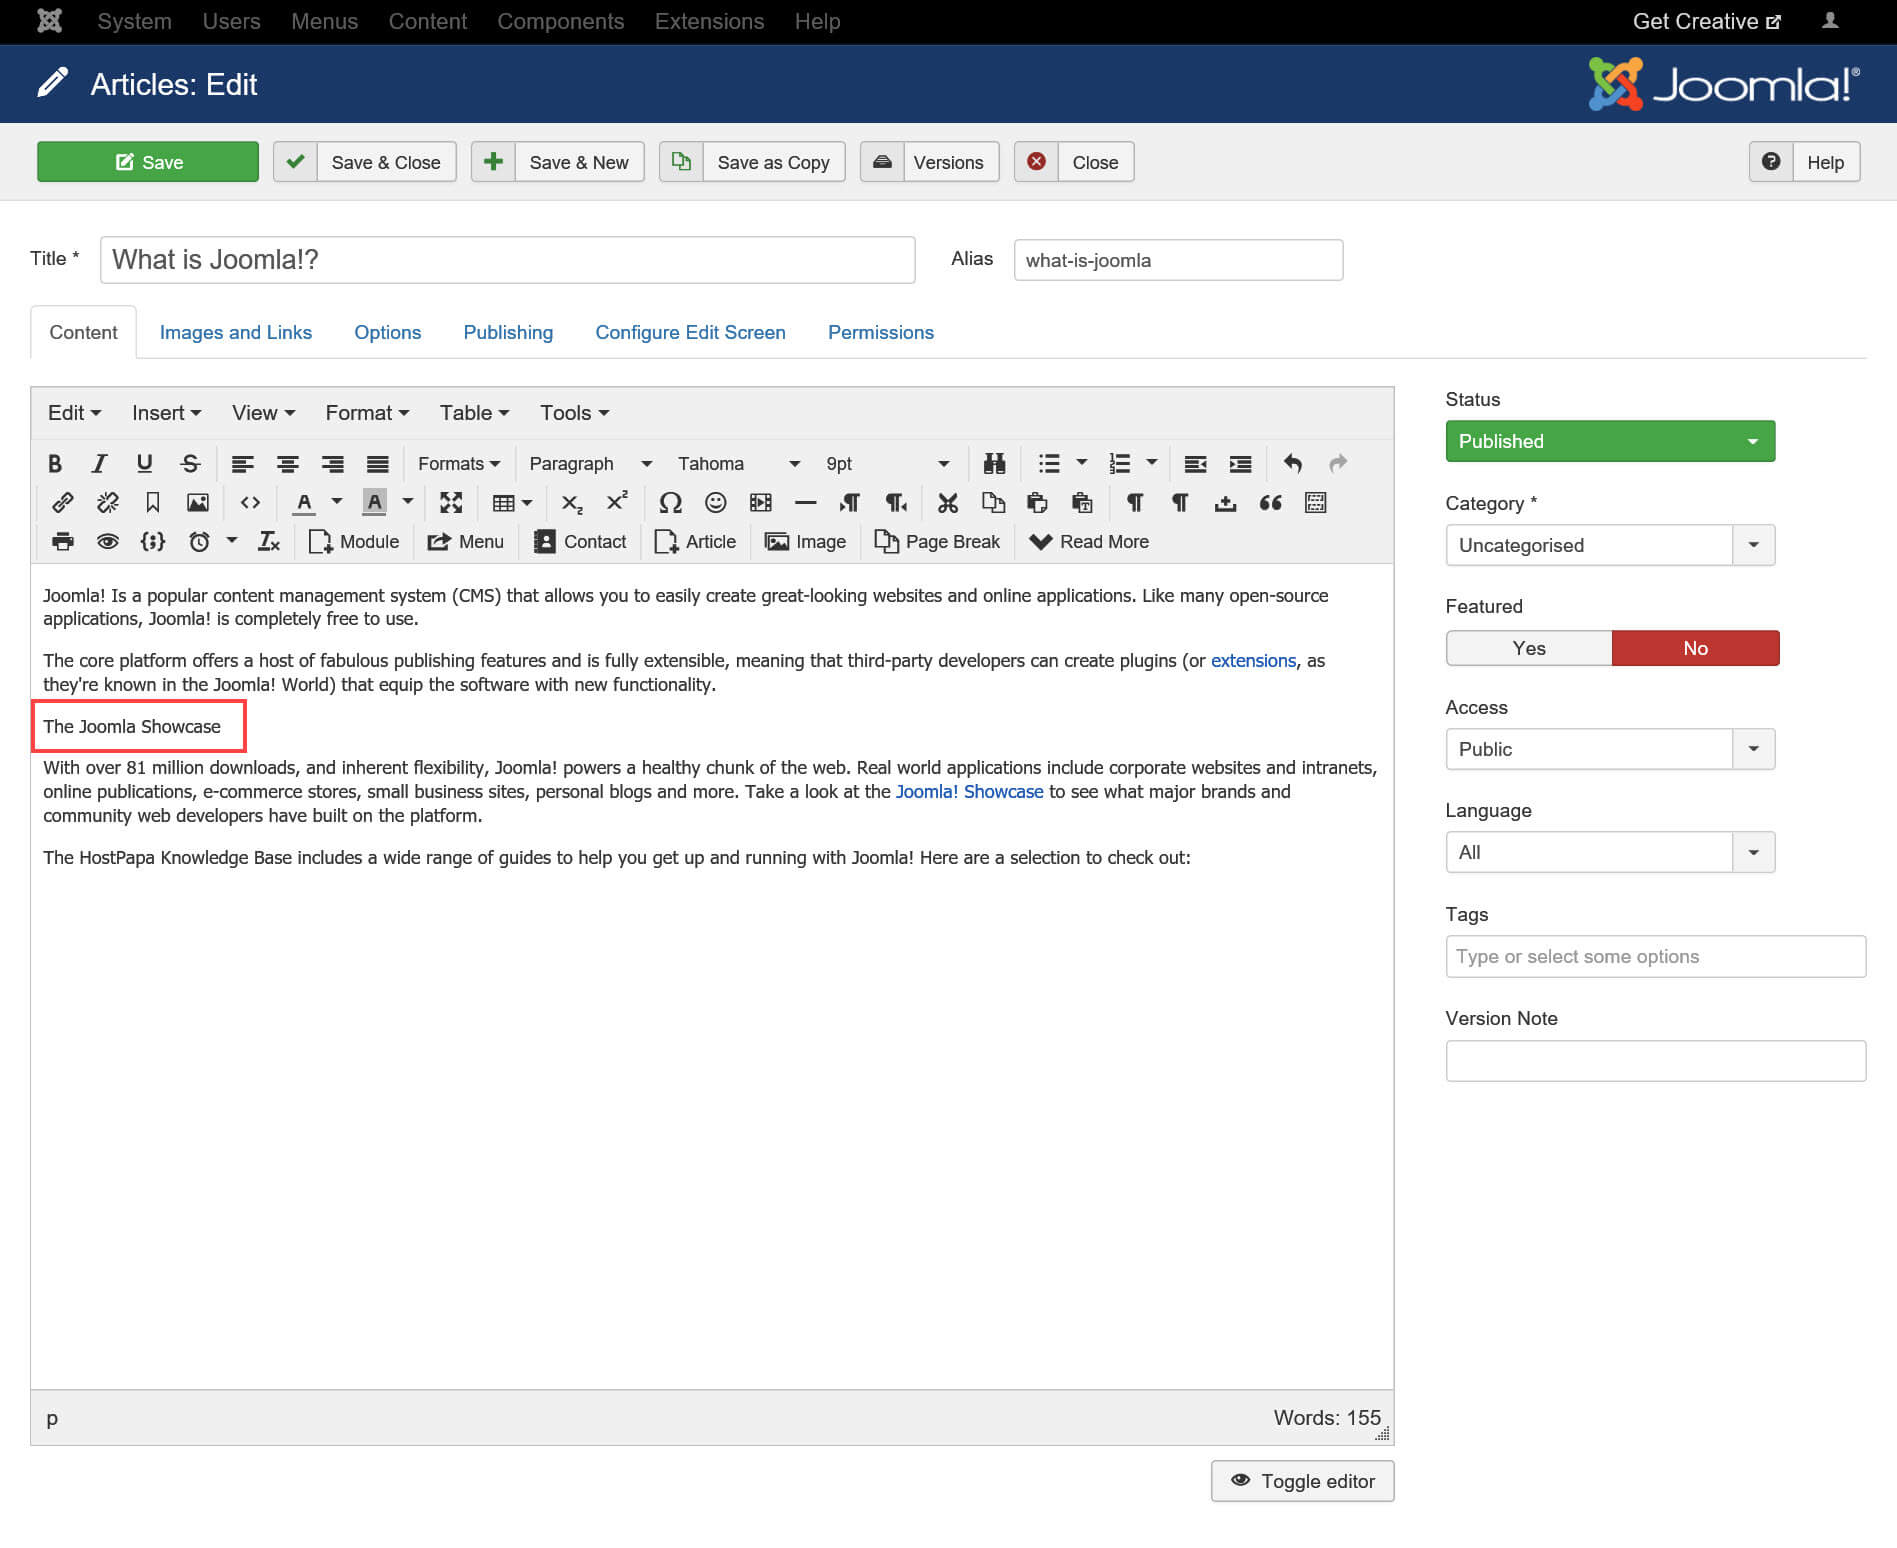Viewport: 1897px width, 1548px height.
Task: Toggle underline formatting
Action: click(x=144, y=463)
